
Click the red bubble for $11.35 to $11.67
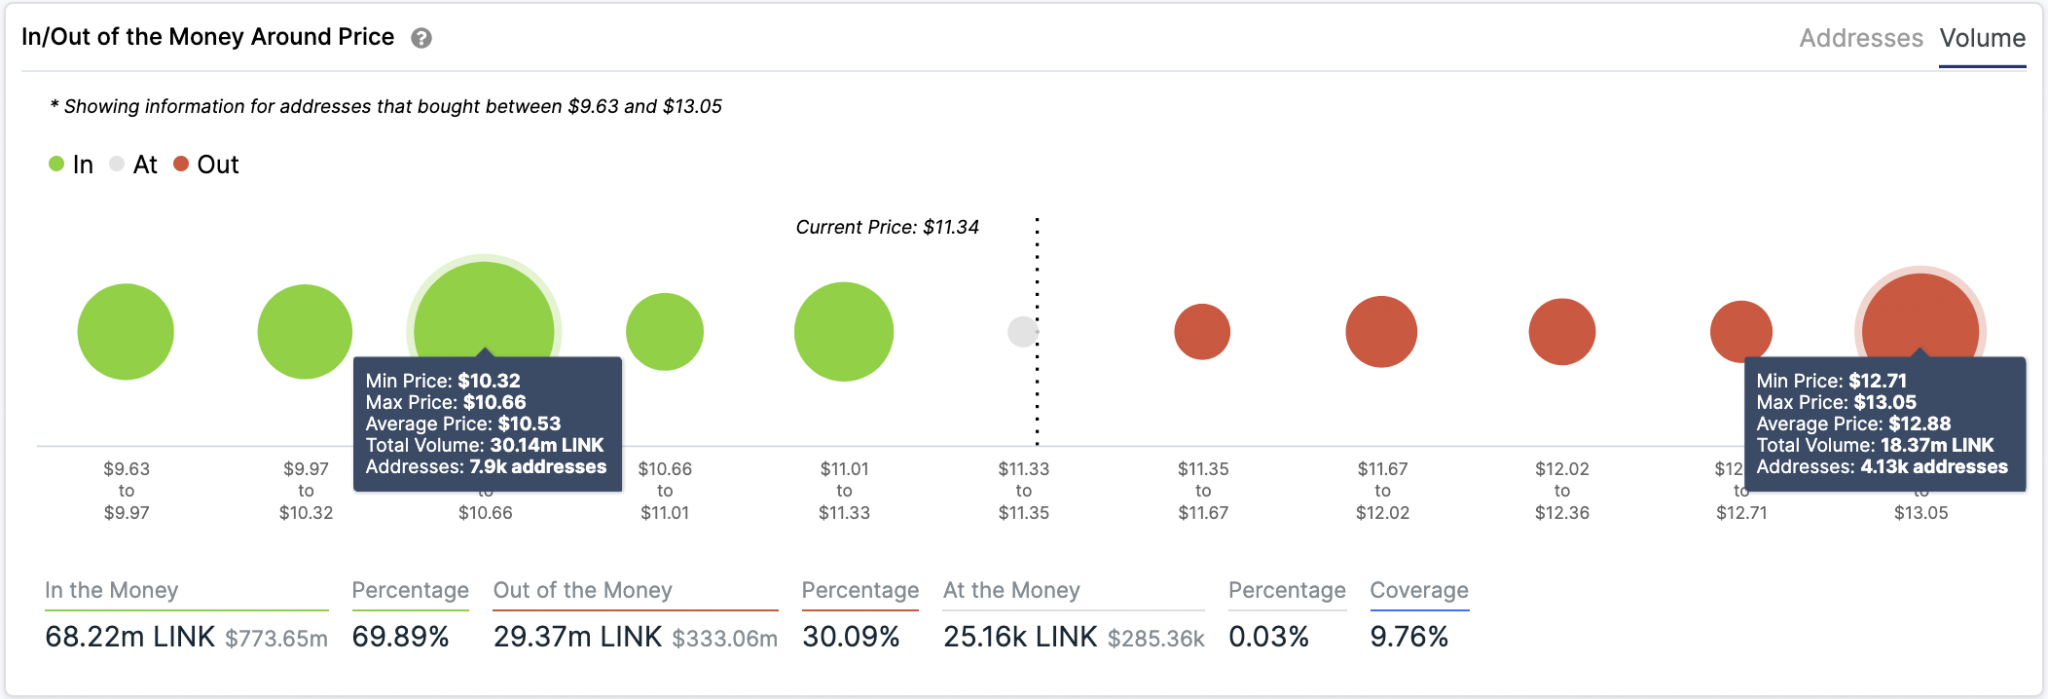1202,332
